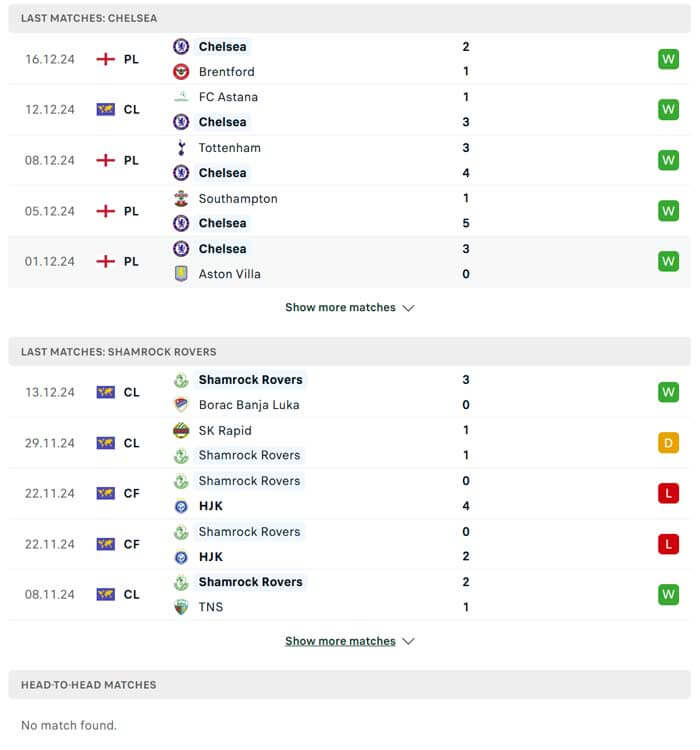700x750 pixels.
Task: Expand Show more matches under Shamrock Rovers
Action: click(x=349, y=641)
